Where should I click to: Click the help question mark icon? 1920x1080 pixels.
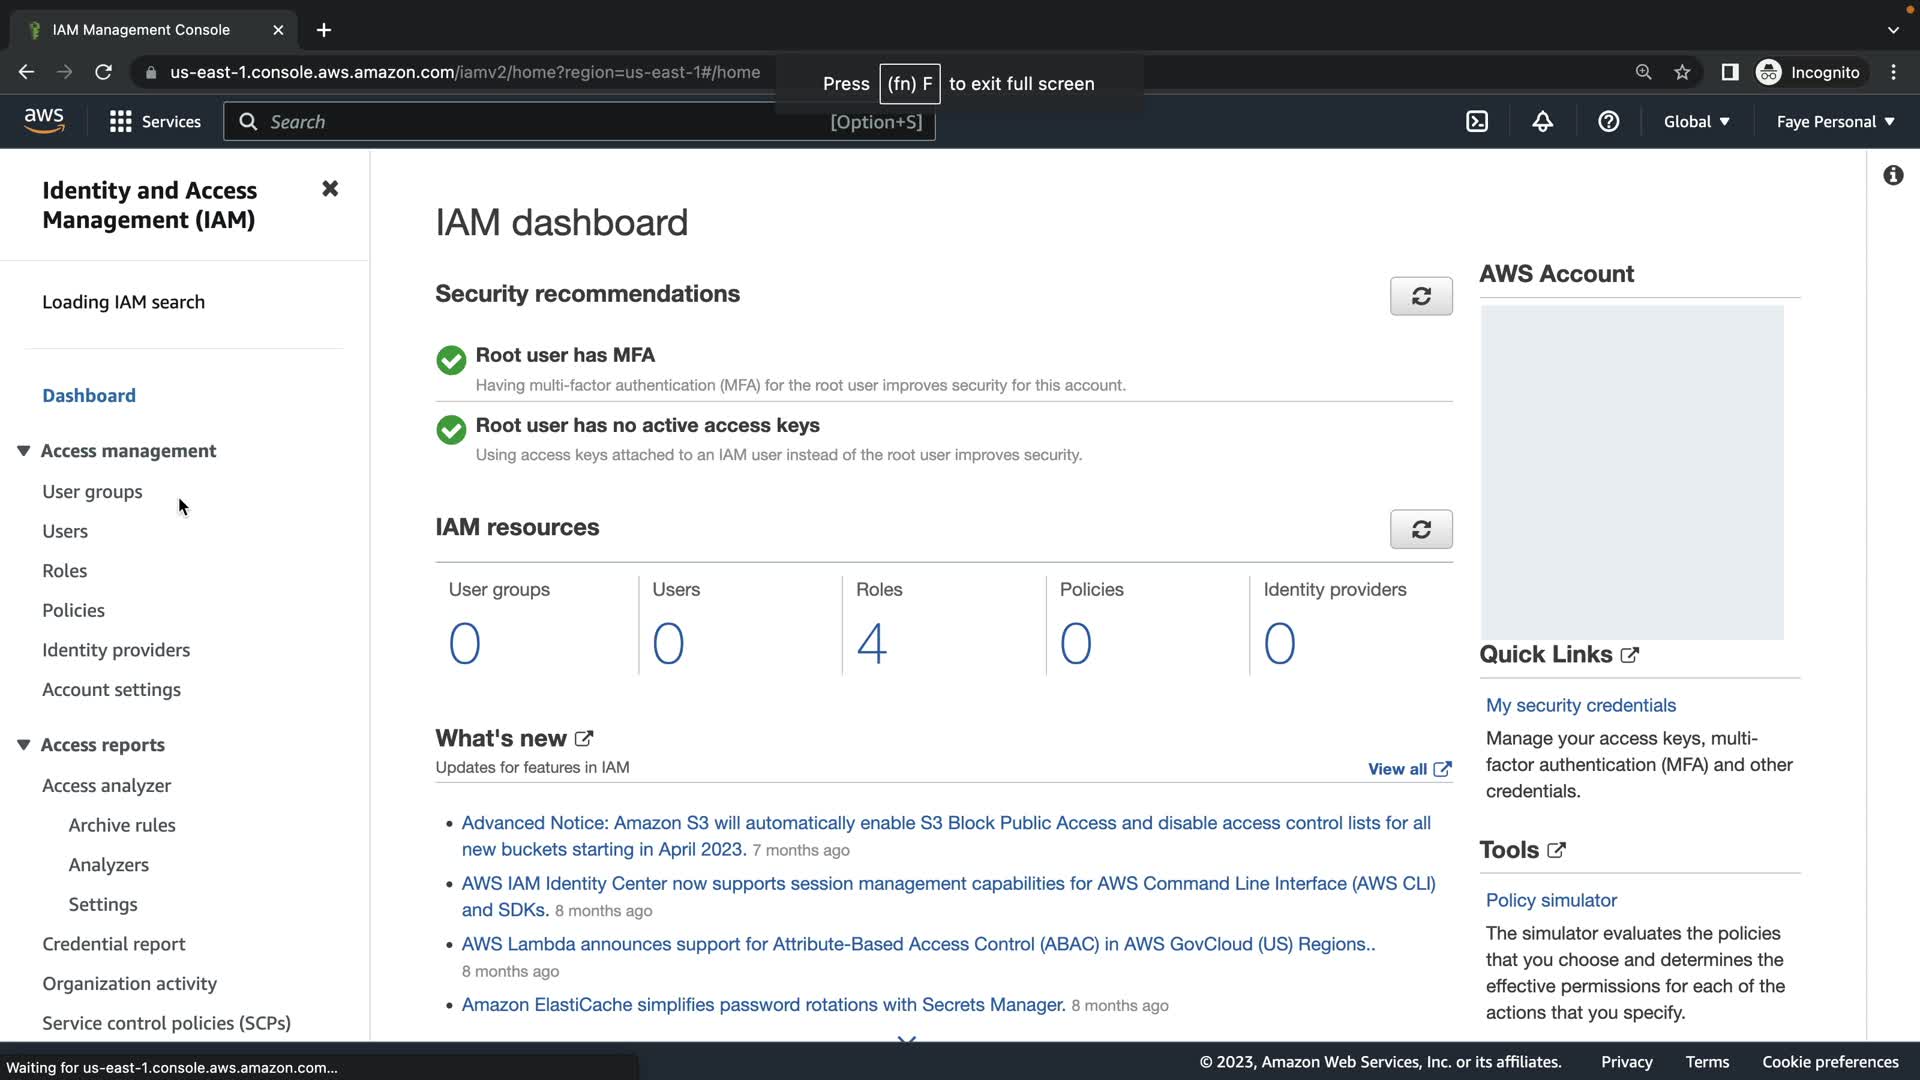point(1608,122)
